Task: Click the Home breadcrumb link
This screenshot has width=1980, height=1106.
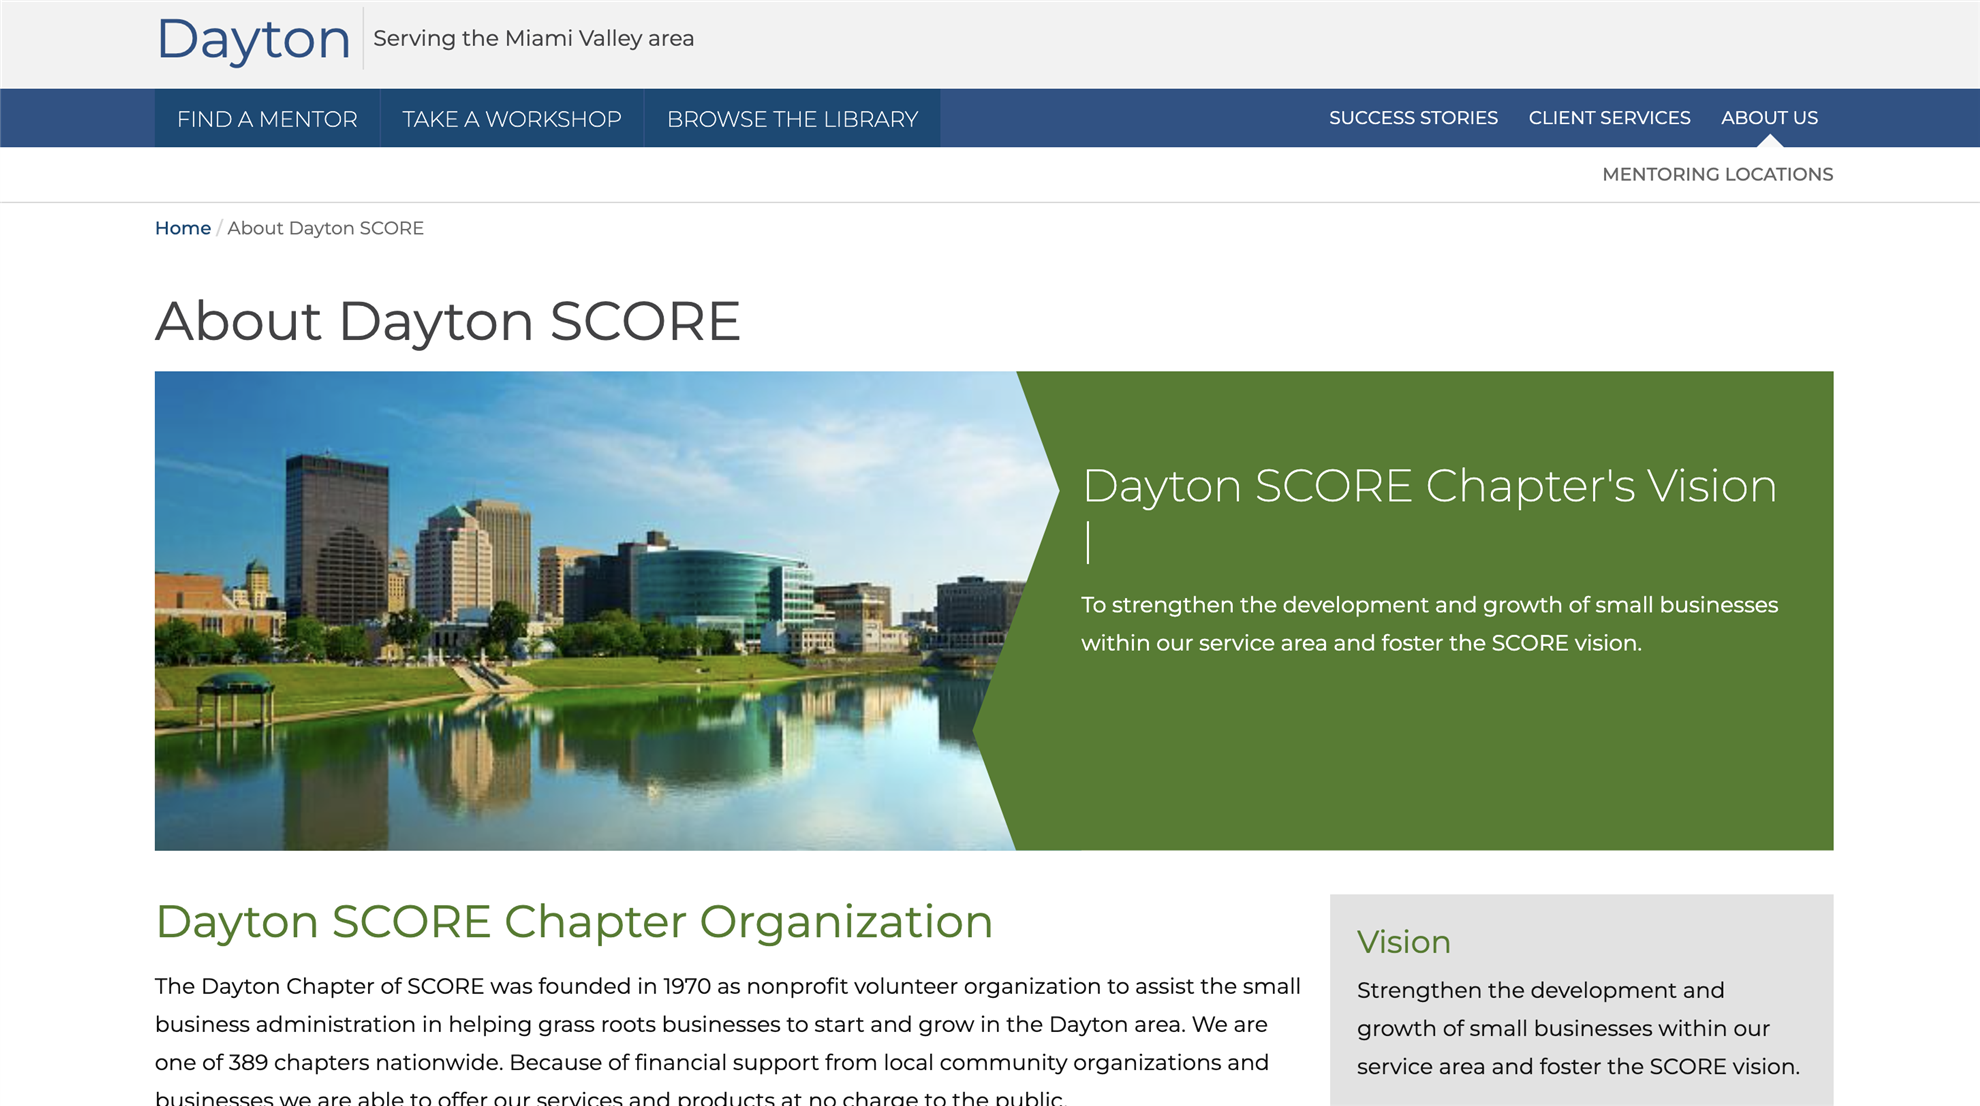Action: (182, 228)
